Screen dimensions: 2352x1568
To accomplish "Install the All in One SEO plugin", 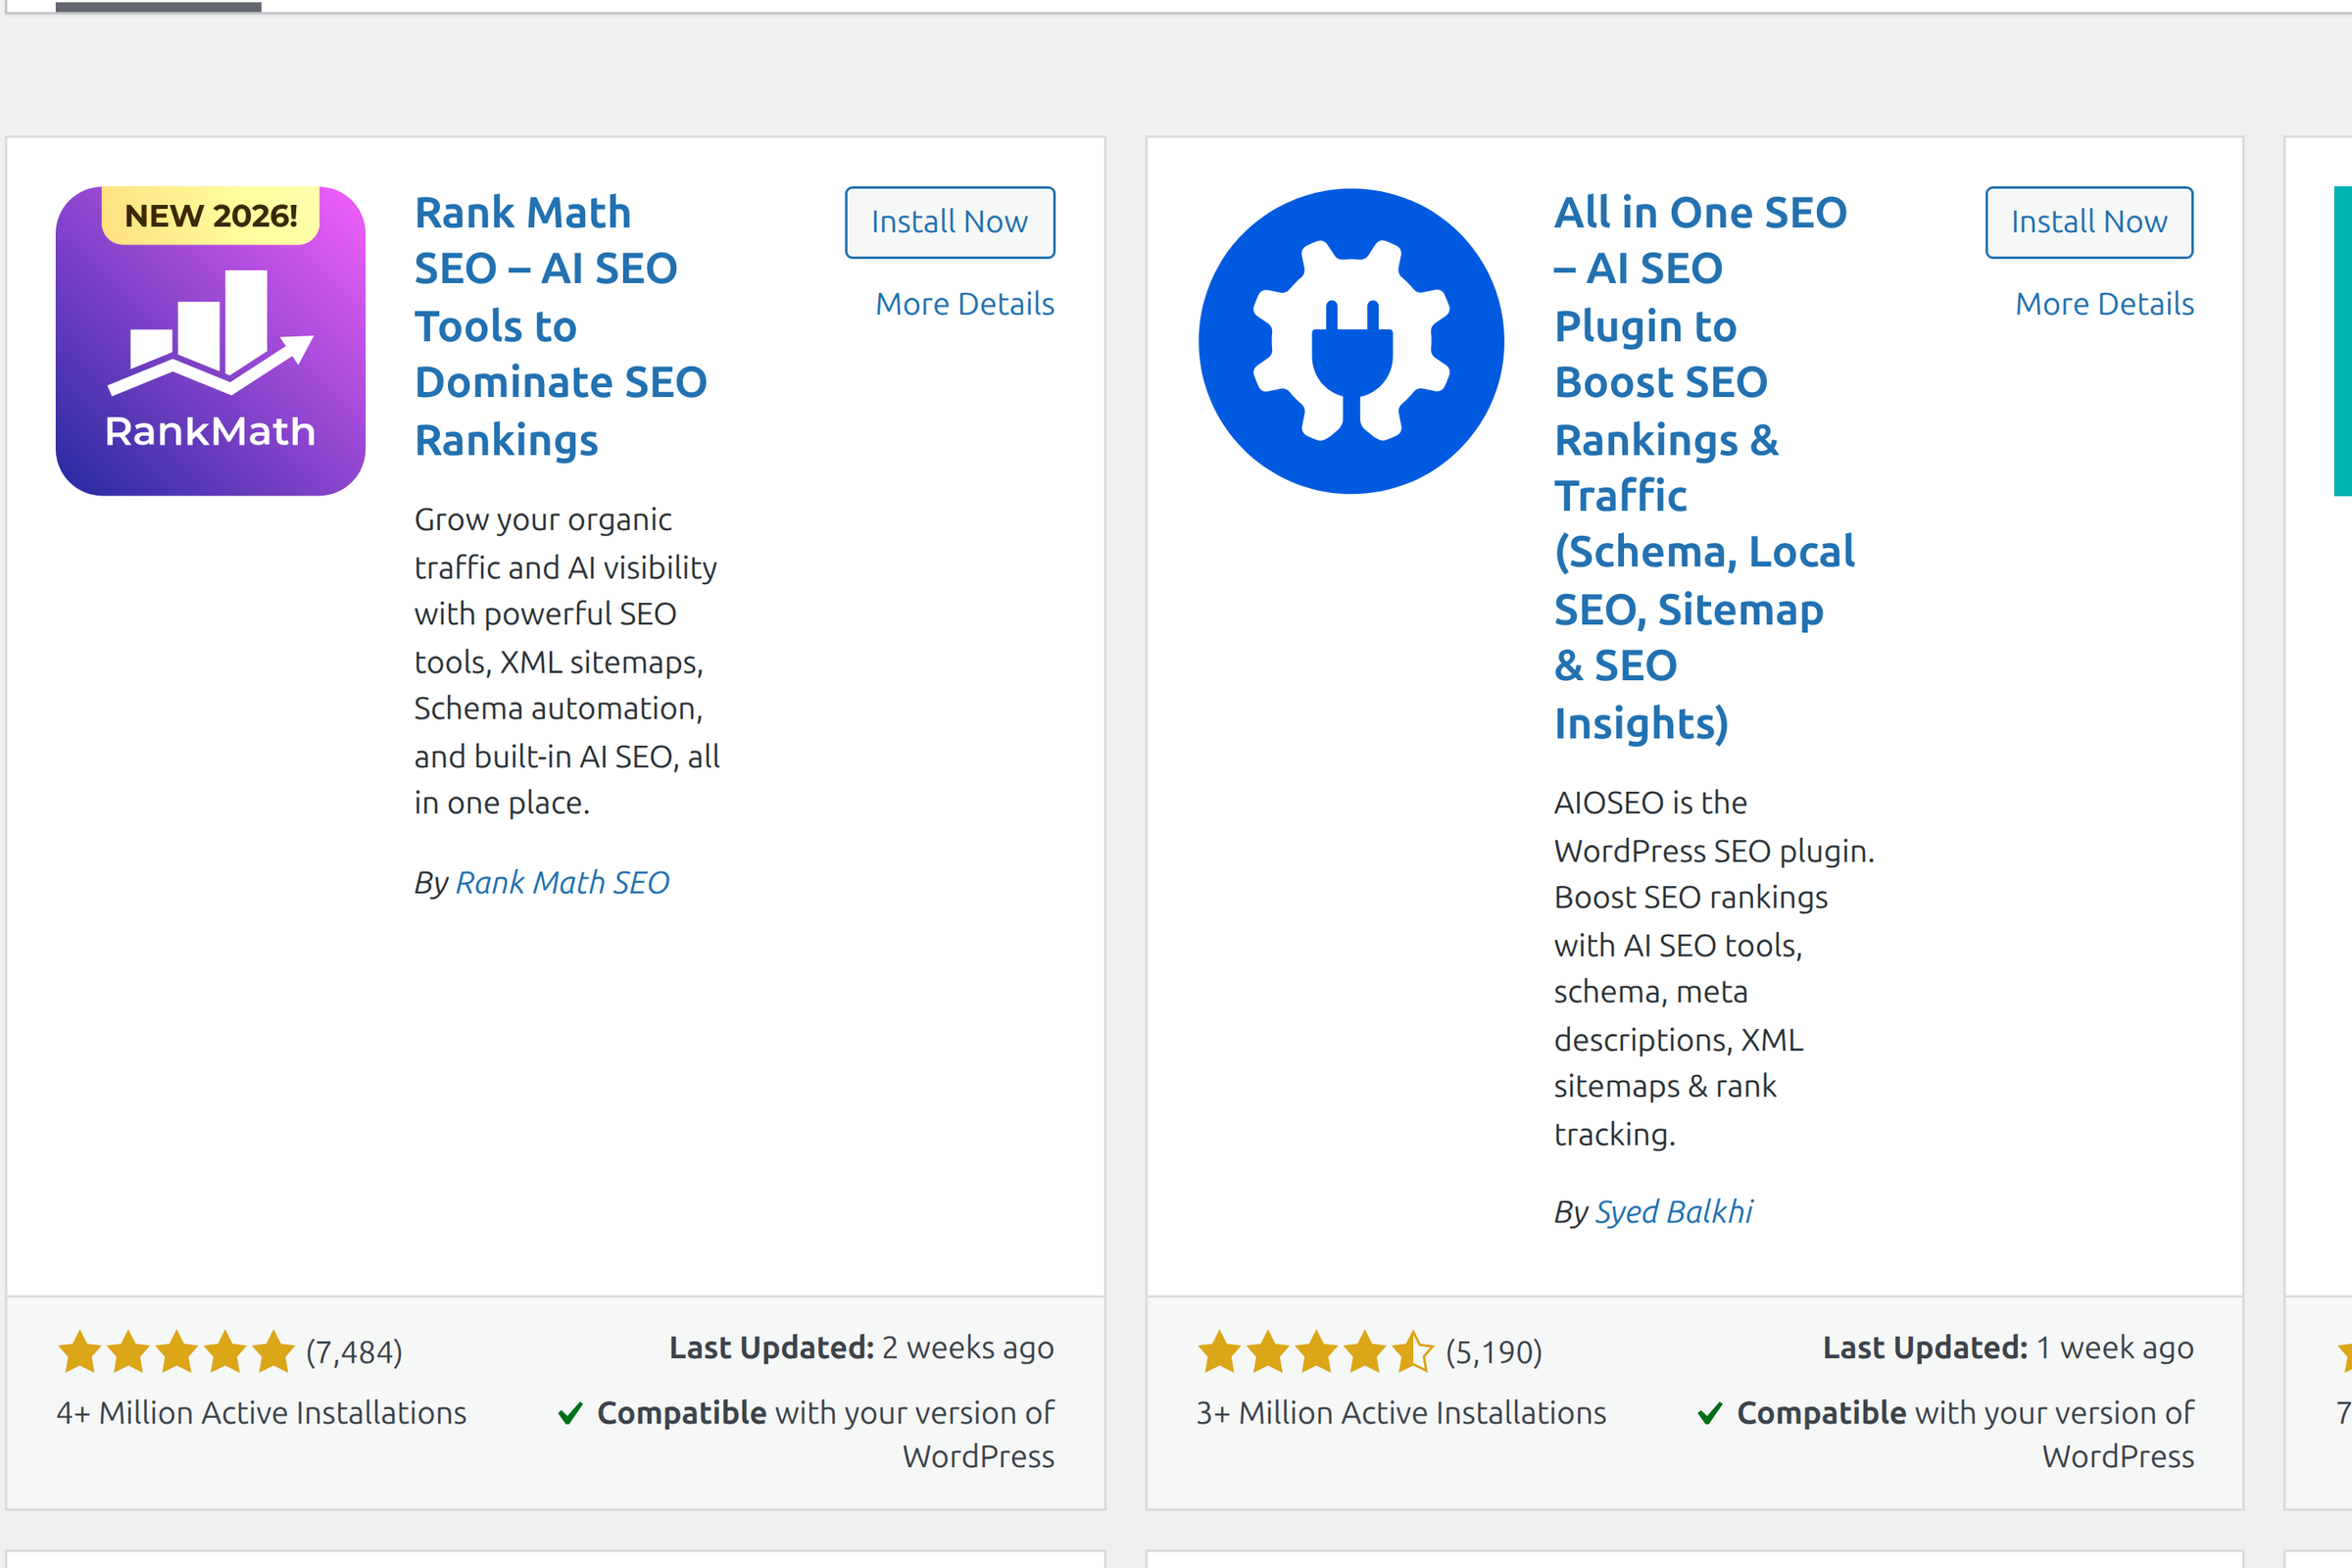I will click(x=2089, y=222).
